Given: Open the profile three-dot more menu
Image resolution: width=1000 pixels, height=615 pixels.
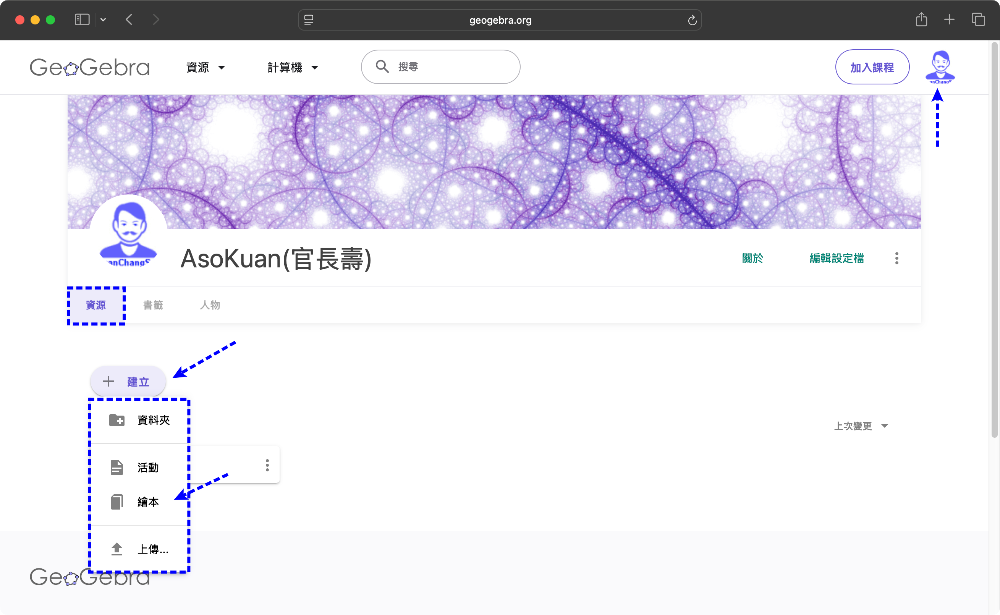Looking at the screenshot, I should [x=896, y=258].
